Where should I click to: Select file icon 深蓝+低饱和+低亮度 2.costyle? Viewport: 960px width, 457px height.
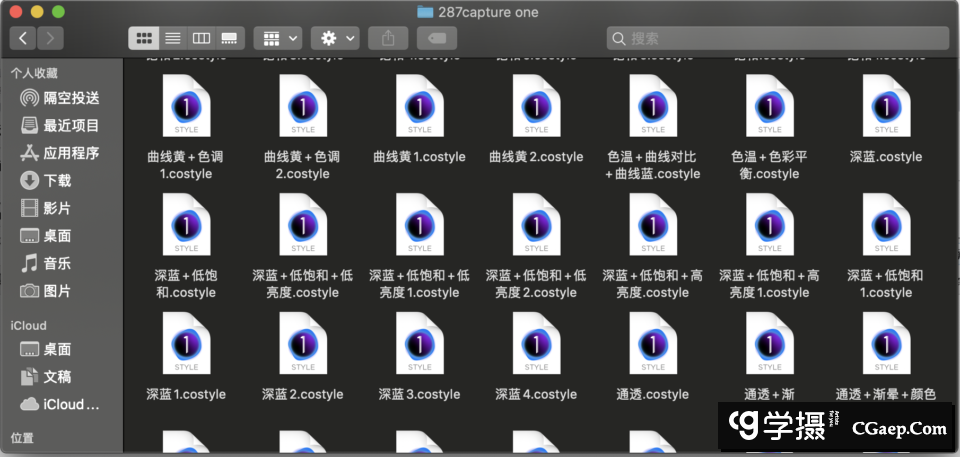coord(536,224)
